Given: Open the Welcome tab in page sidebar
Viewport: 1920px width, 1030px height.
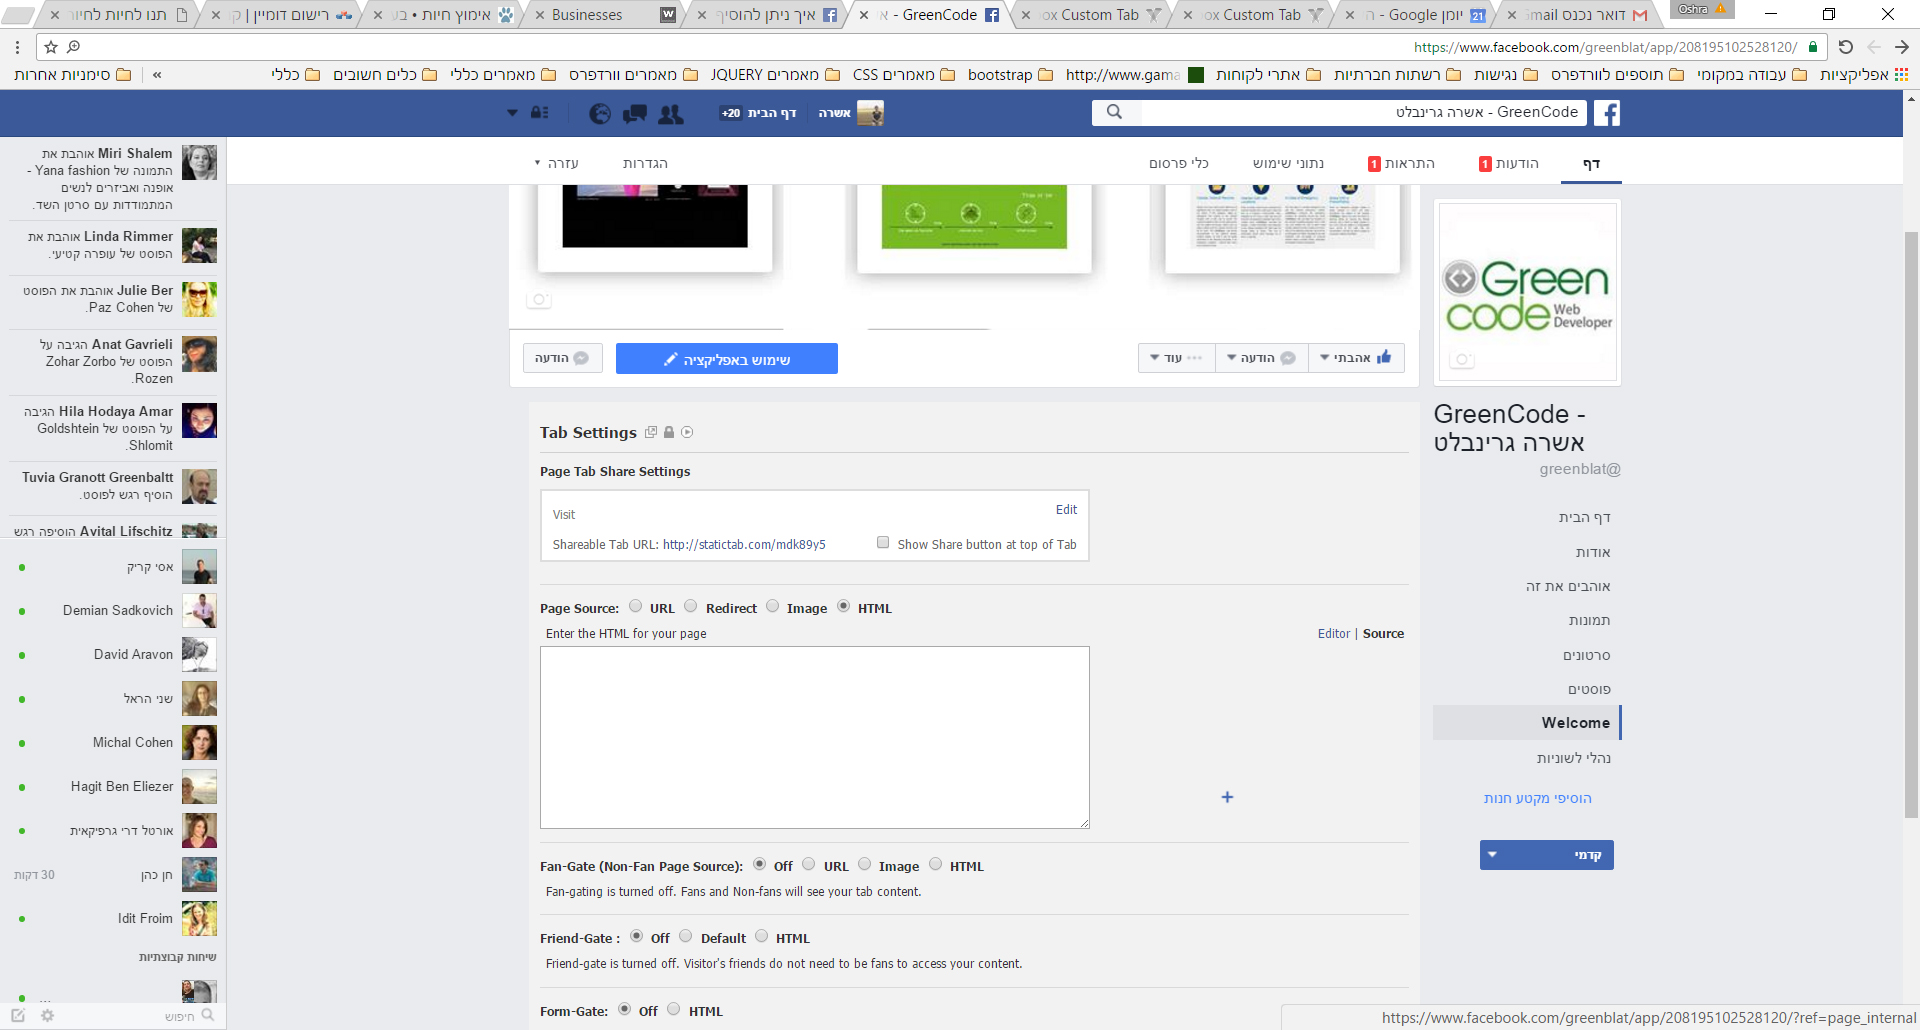Looking at the screenshot, I should [x=1575, y=722].
